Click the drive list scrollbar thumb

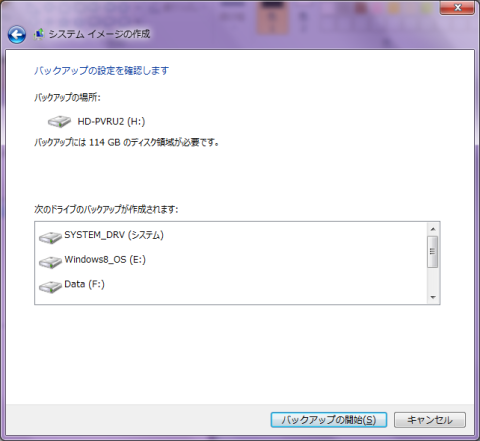coord(433,252)
